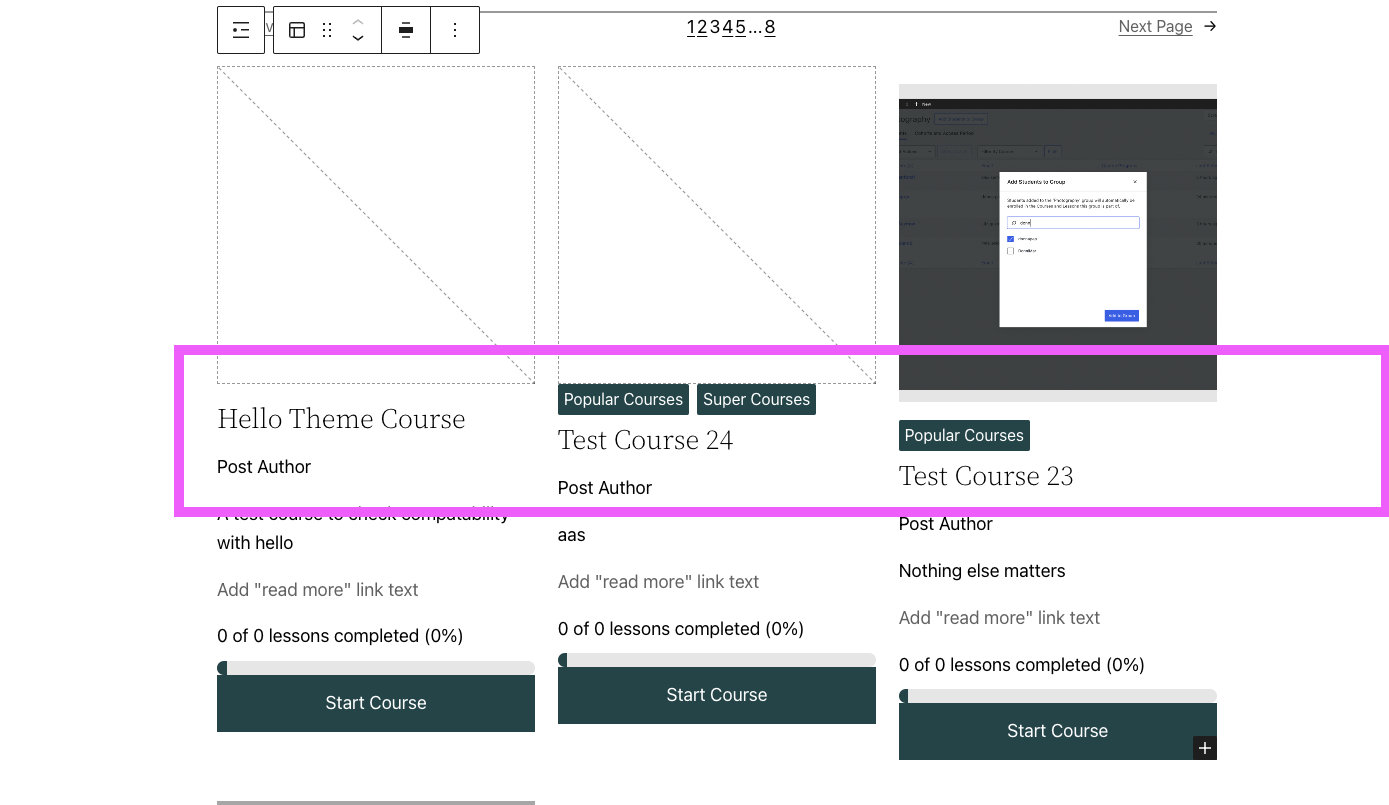This screenshot has width=1389, height=805.
Task: Click the progress bar under Test Course 23
Action: [1057, 695]
